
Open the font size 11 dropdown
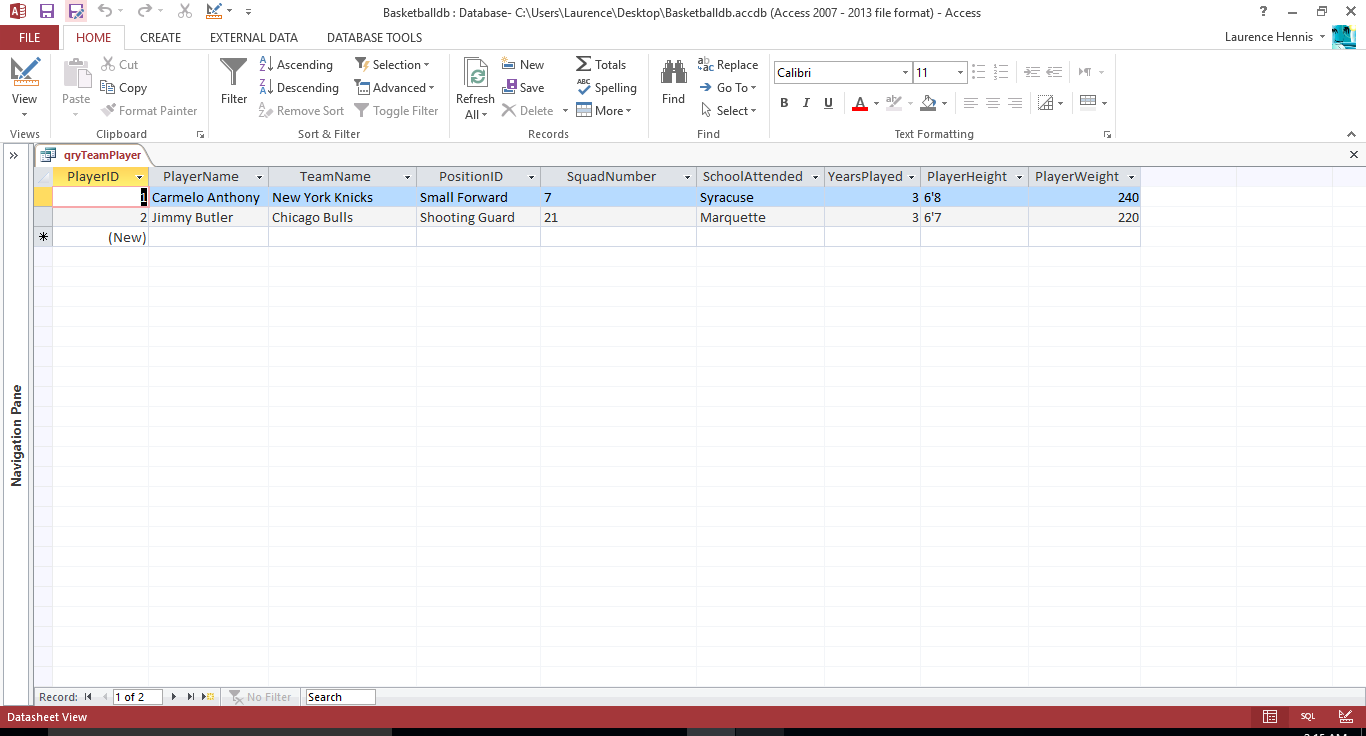960,73
